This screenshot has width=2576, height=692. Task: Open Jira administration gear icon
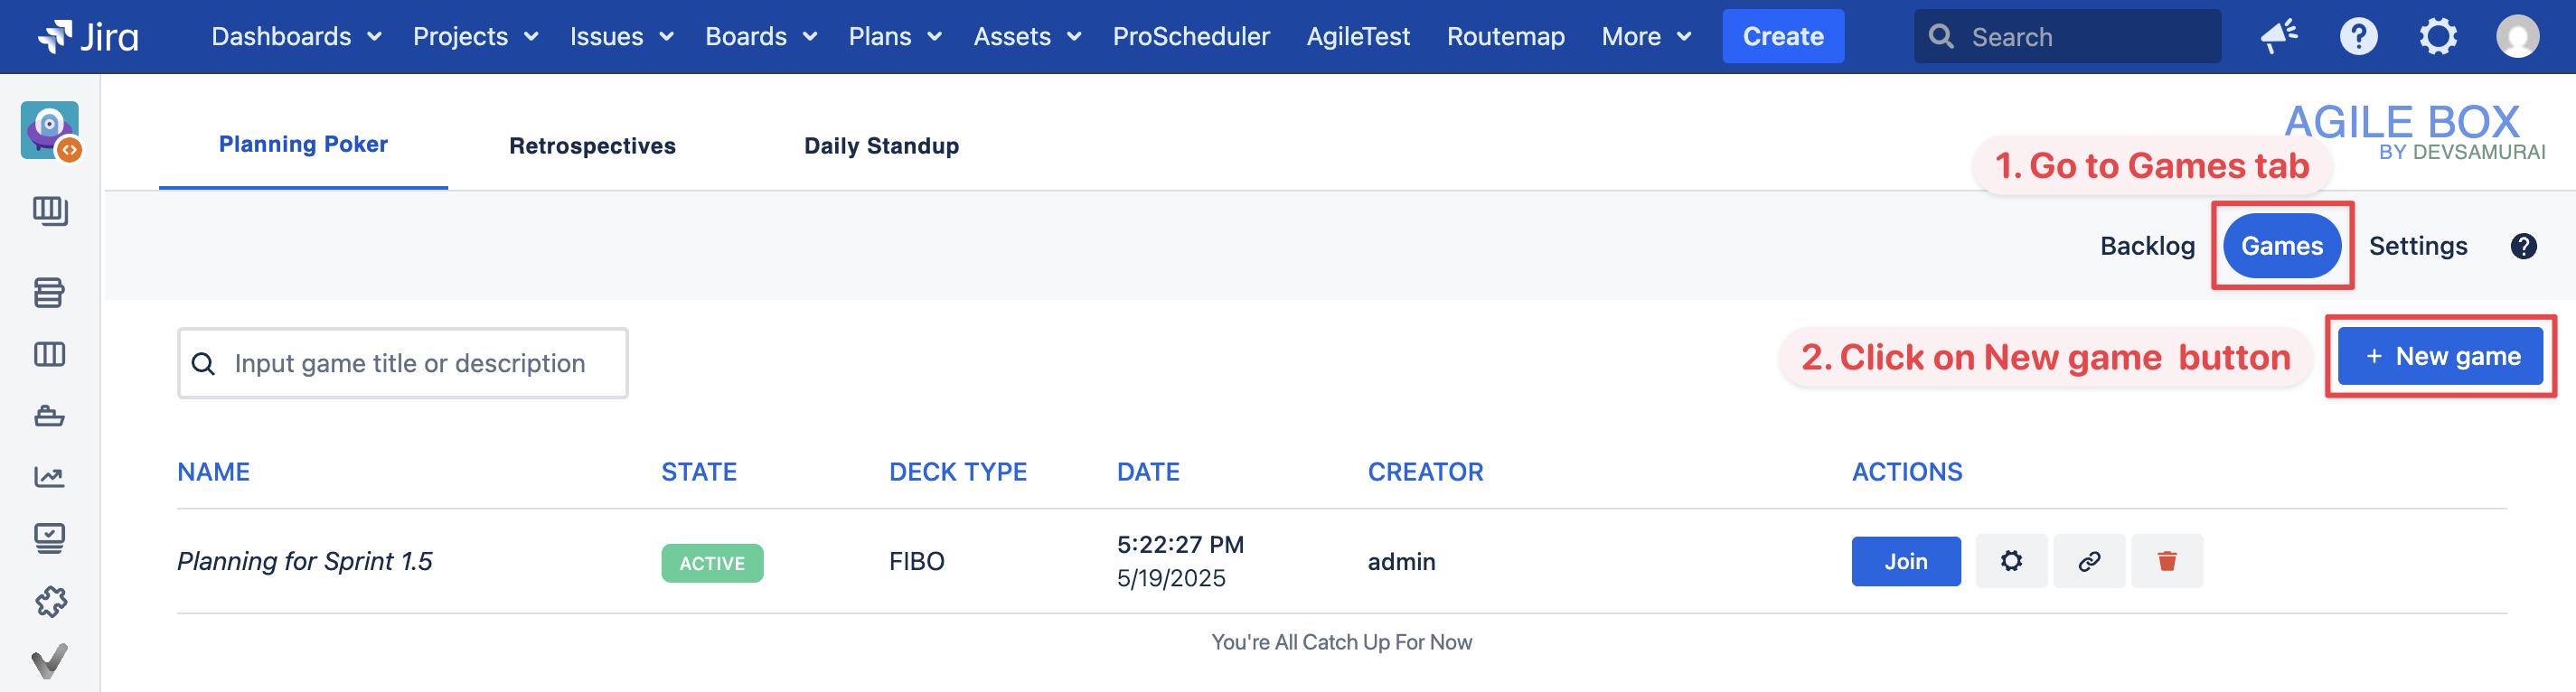click(2438, 37)
